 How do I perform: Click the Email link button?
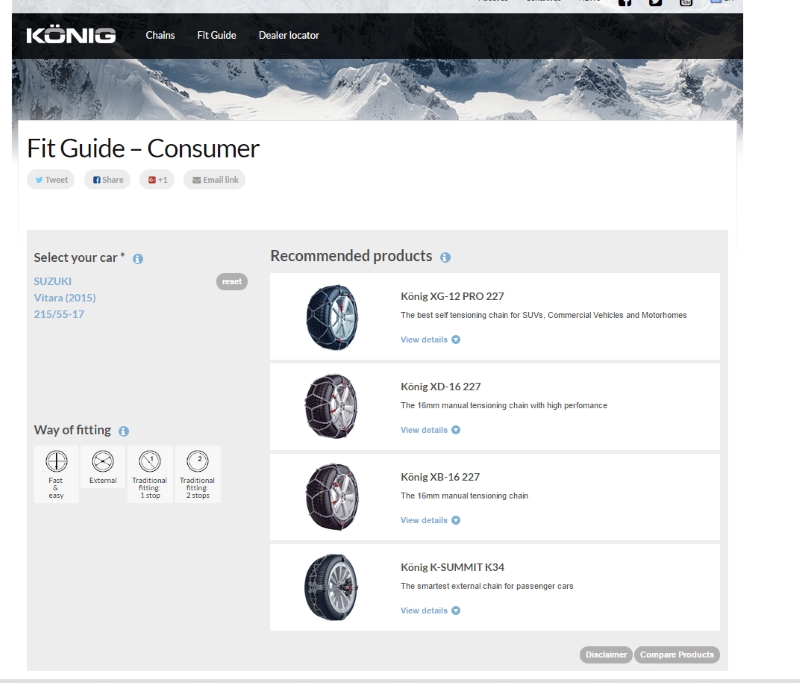[x=215, y=180]
